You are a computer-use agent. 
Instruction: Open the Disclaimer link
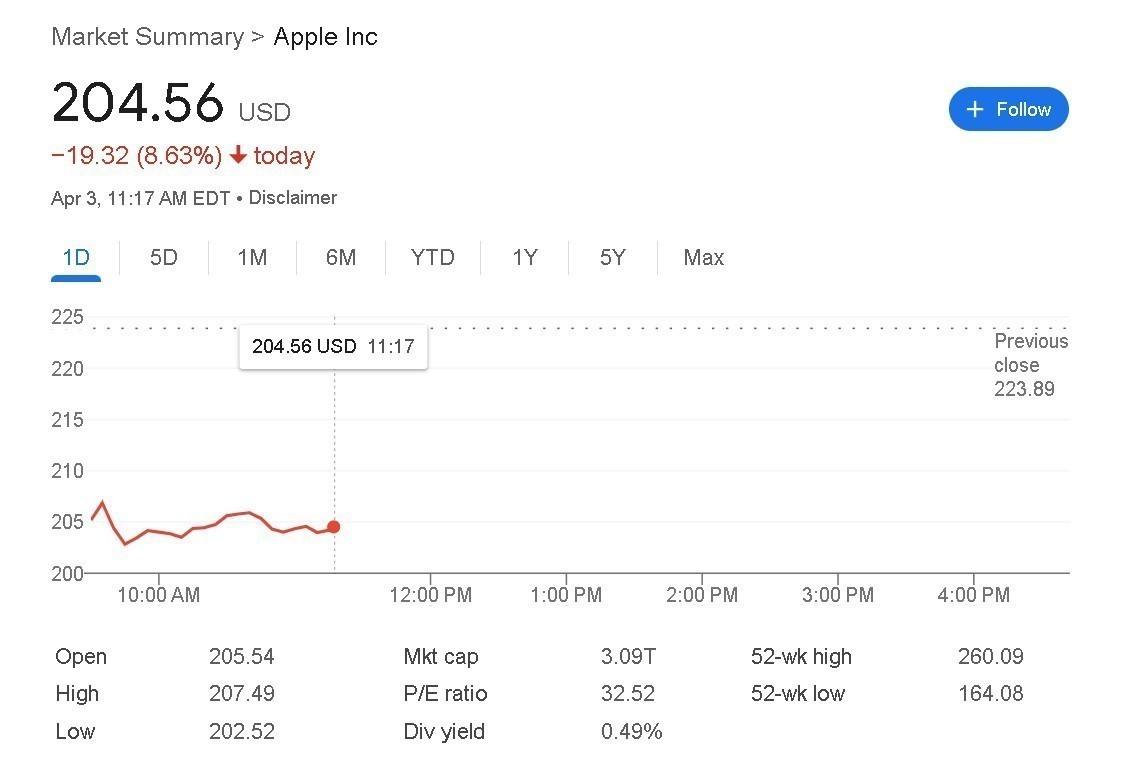point(293,198)
